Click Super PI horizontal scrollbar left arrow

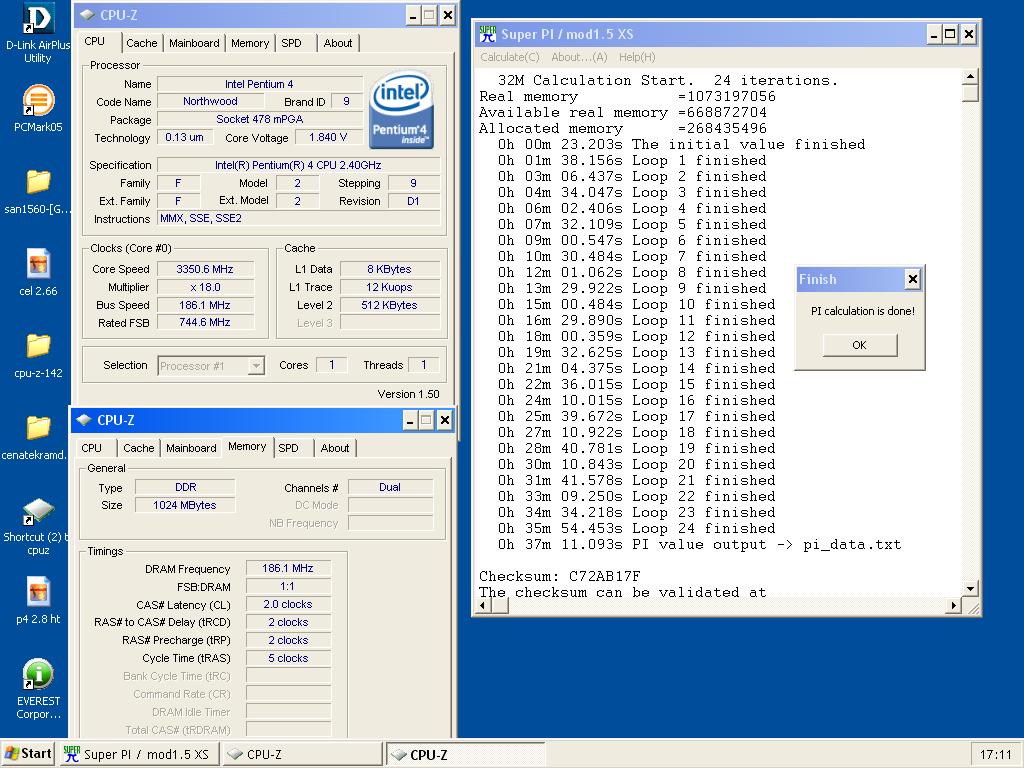tap(485, 605)
